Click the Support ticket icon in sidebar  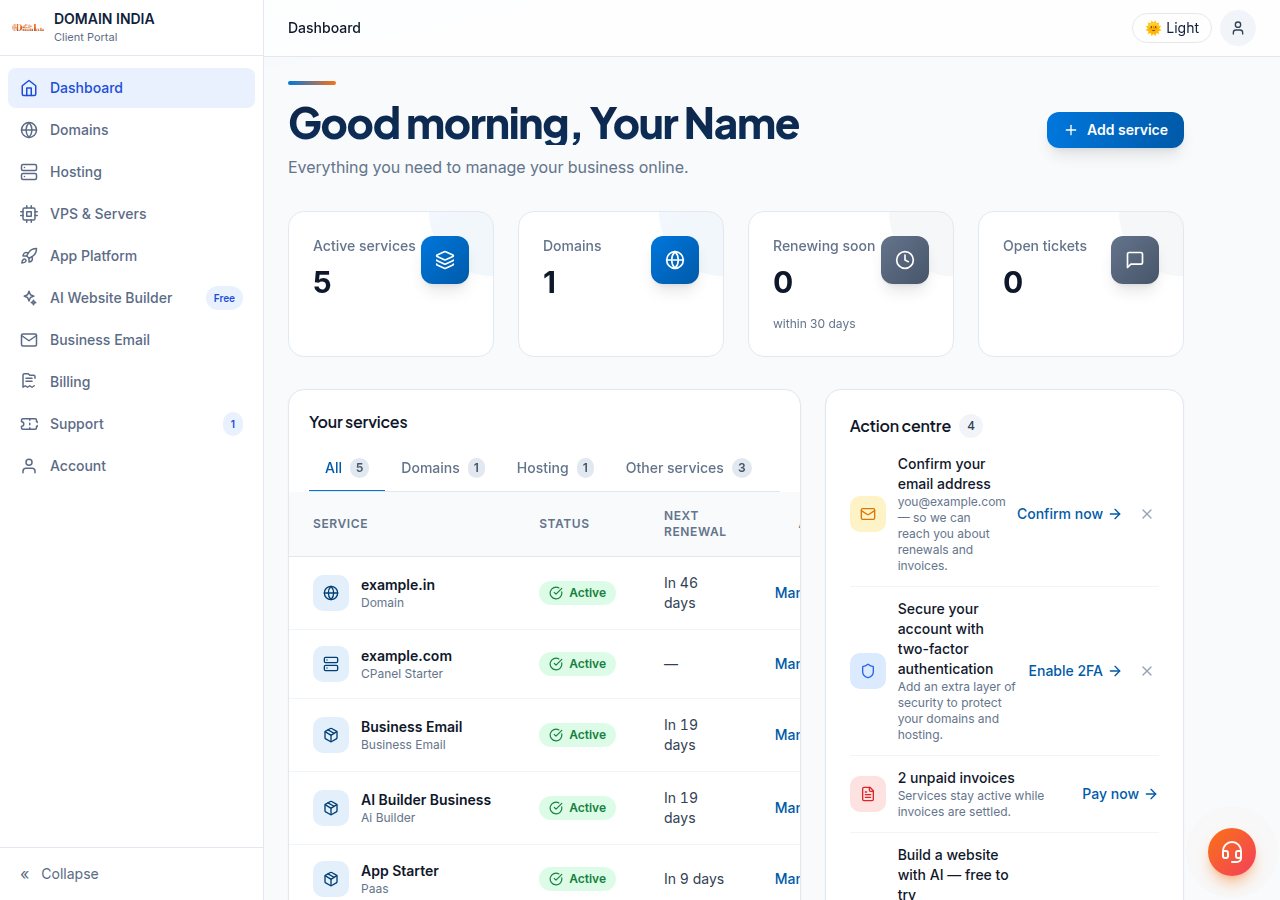(x=29, y=424)
